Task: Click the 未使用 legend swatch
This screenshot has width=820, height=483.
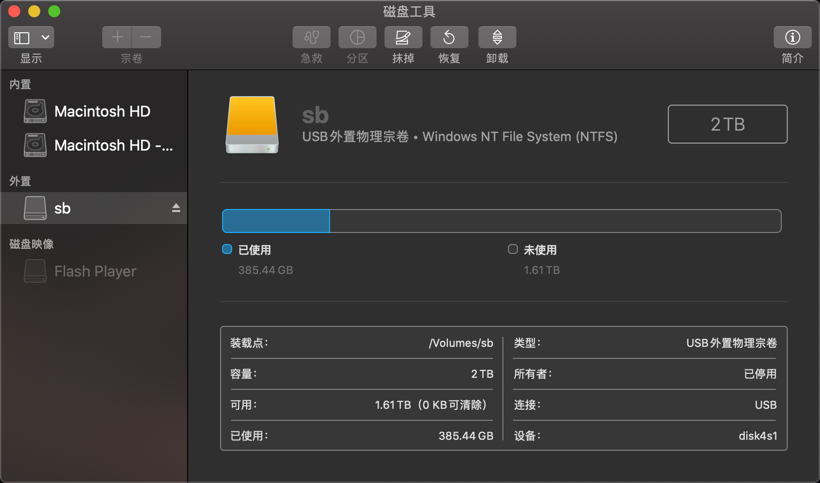Action: coord(513,249)
